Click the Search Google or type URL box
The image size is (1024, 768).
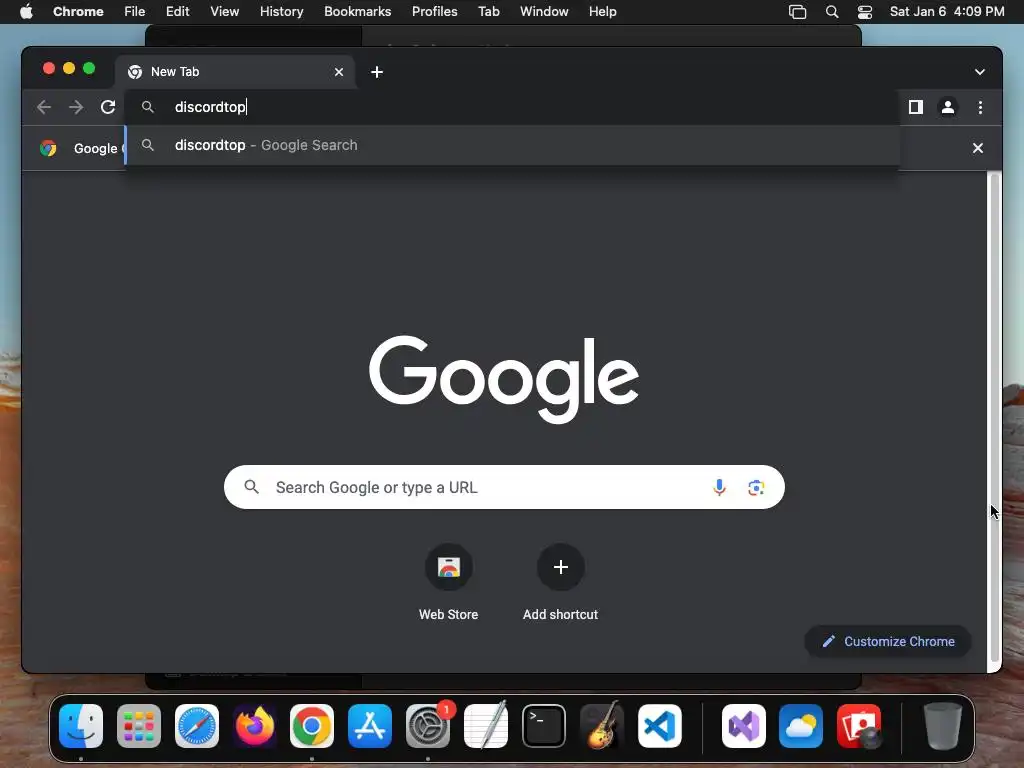[x=504, y=487]
